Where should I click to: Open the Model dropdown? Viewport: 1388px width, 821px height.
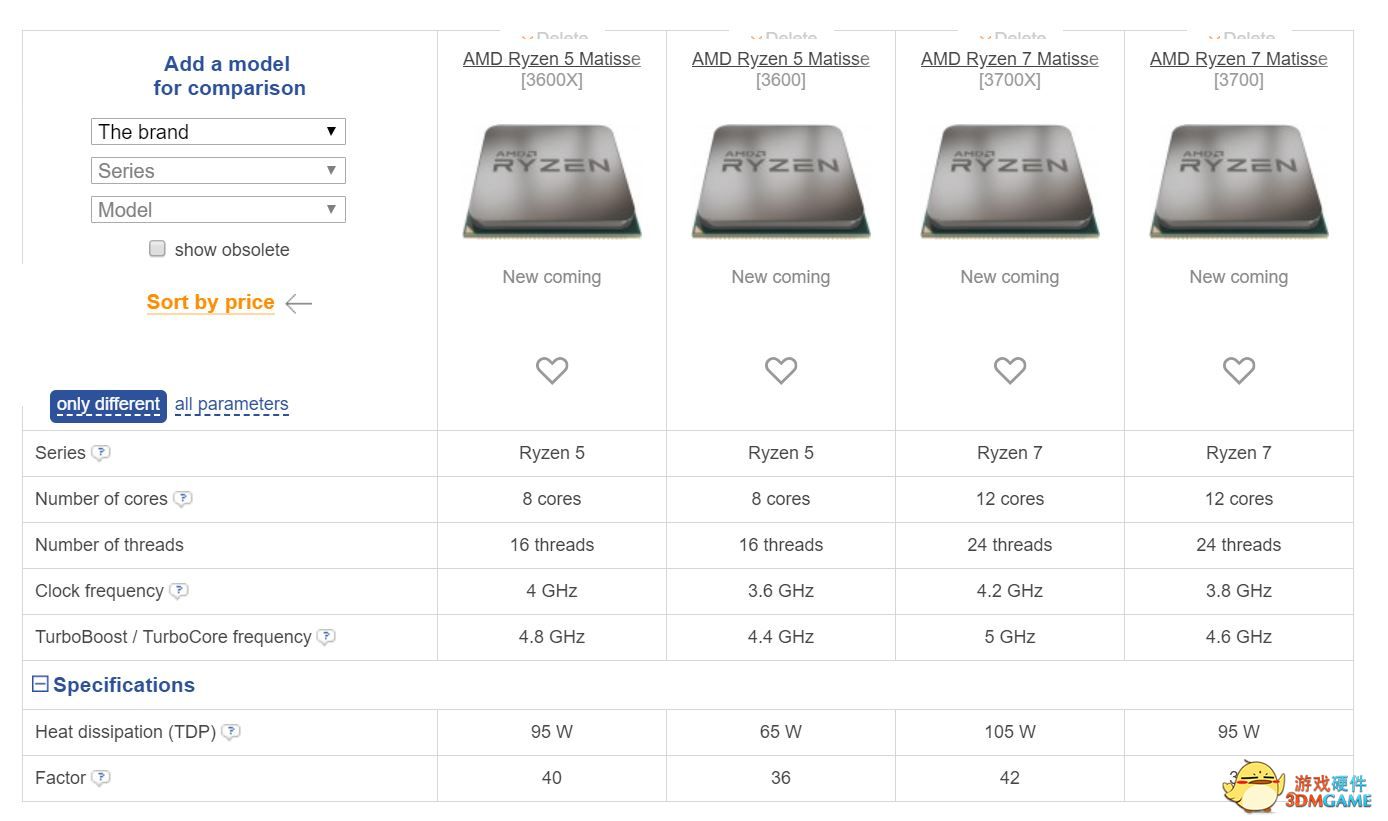pos(218,210)
